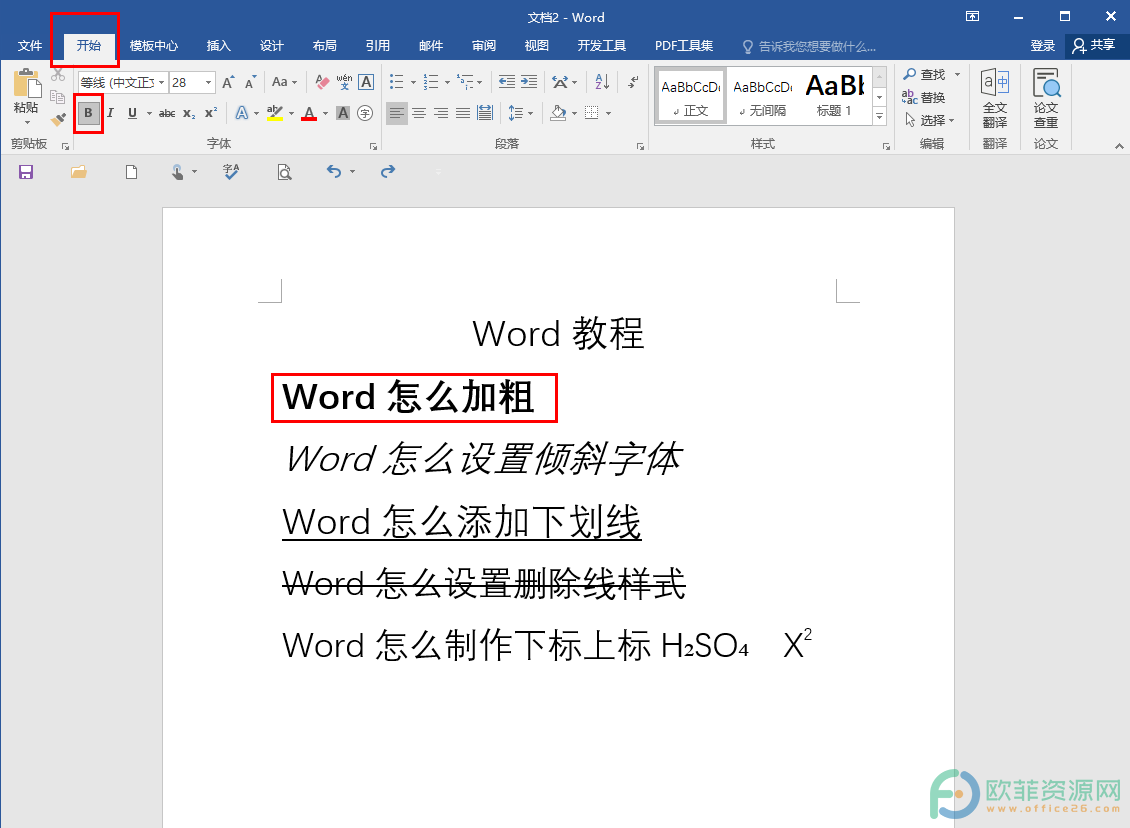Viewport: 1130px width, 828px height.
Task: Click the Format Painter brush icon
Action: [x=58, y=119]
